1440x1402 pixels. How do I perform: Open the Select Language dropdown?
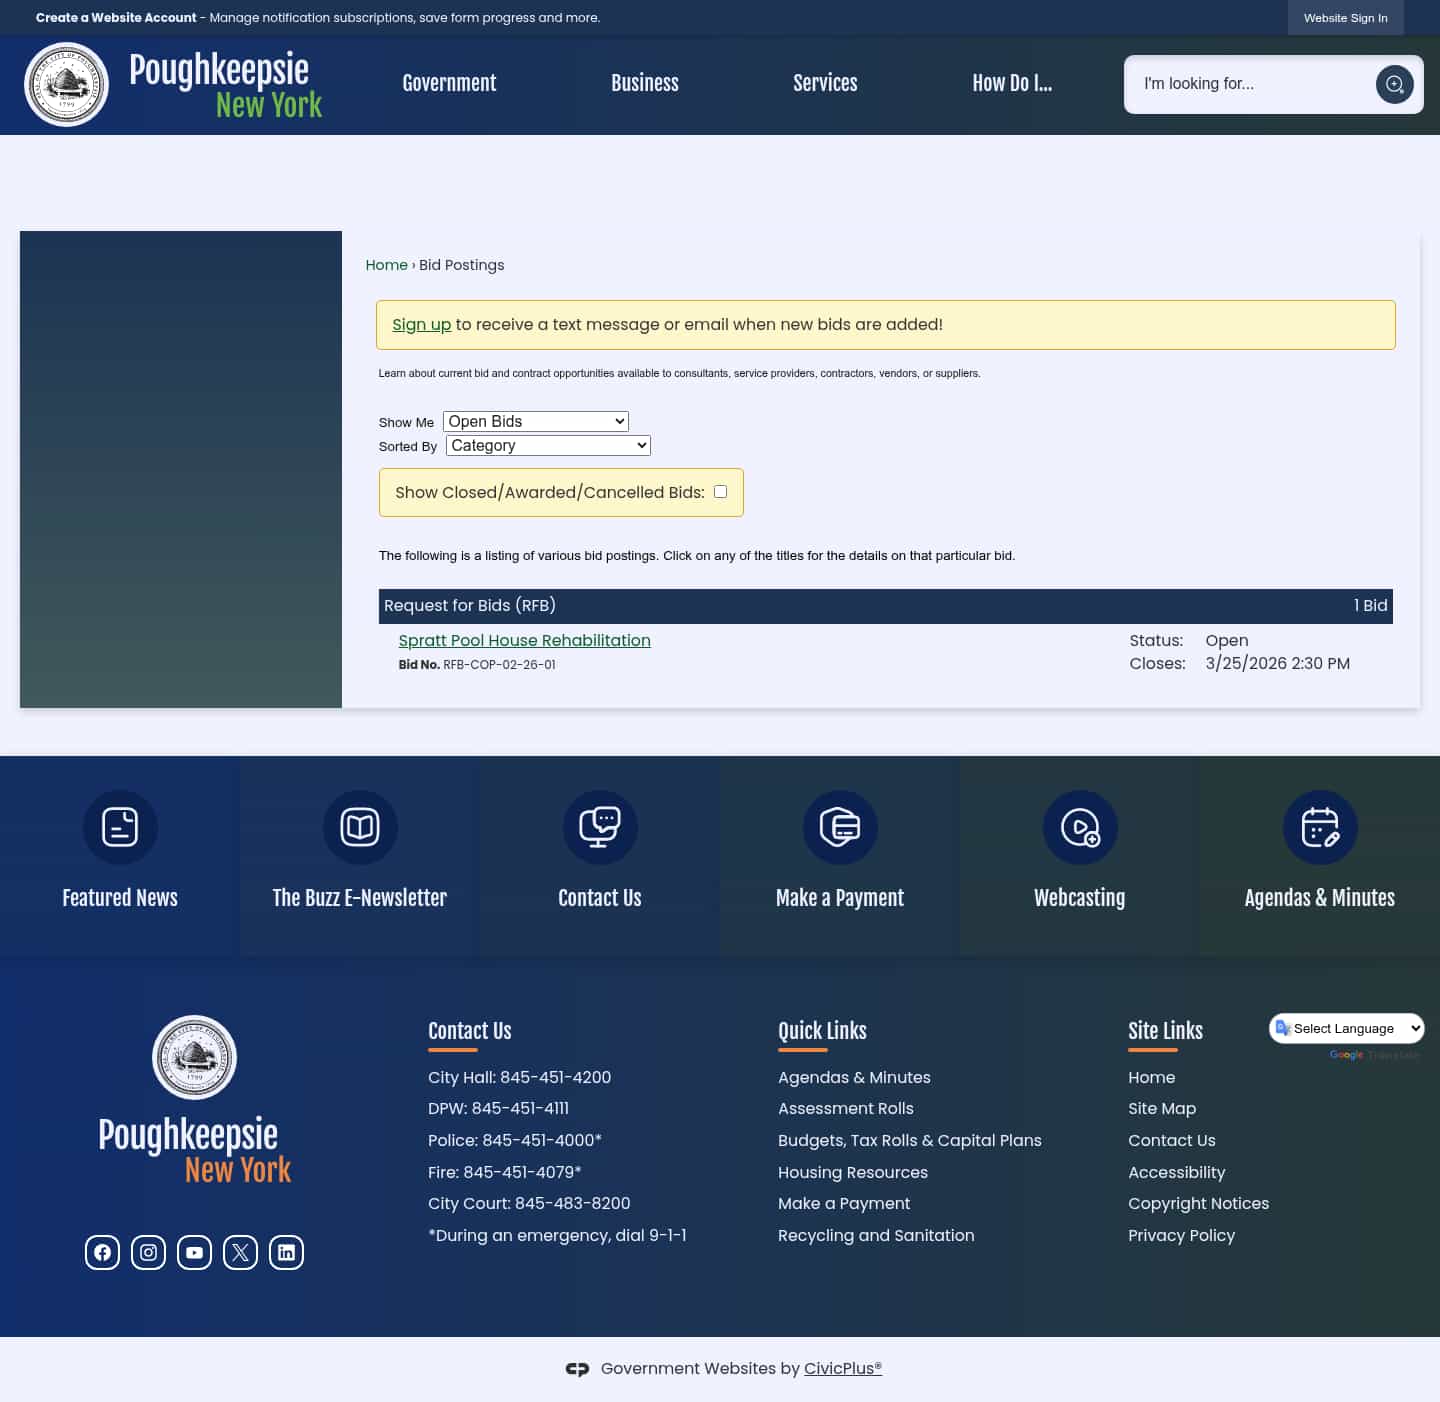pos(1346,1028)
